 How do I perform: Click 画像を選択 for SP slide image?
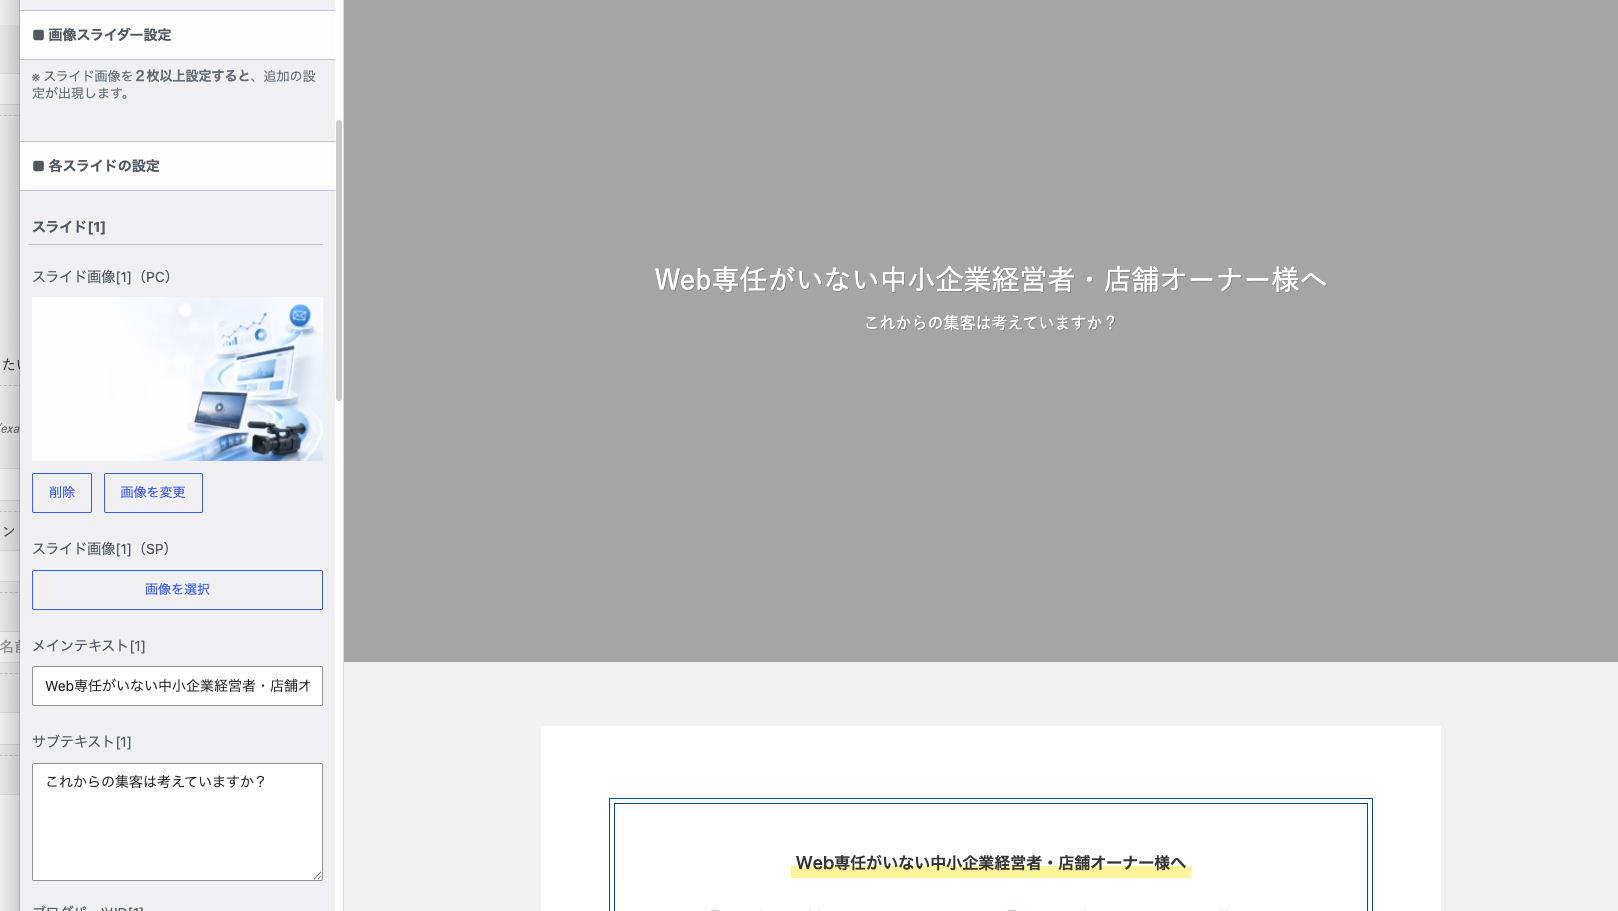pyautogui.click(x=177, y=590)
